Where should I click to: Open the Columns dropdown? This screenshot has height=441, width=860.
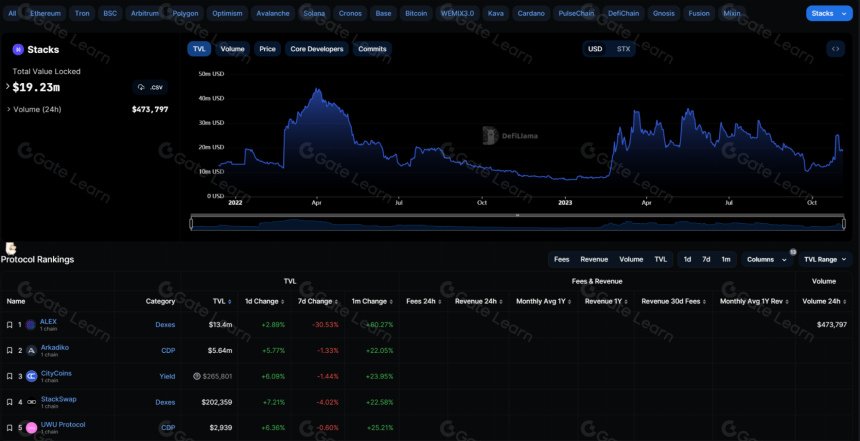(767, 259)
